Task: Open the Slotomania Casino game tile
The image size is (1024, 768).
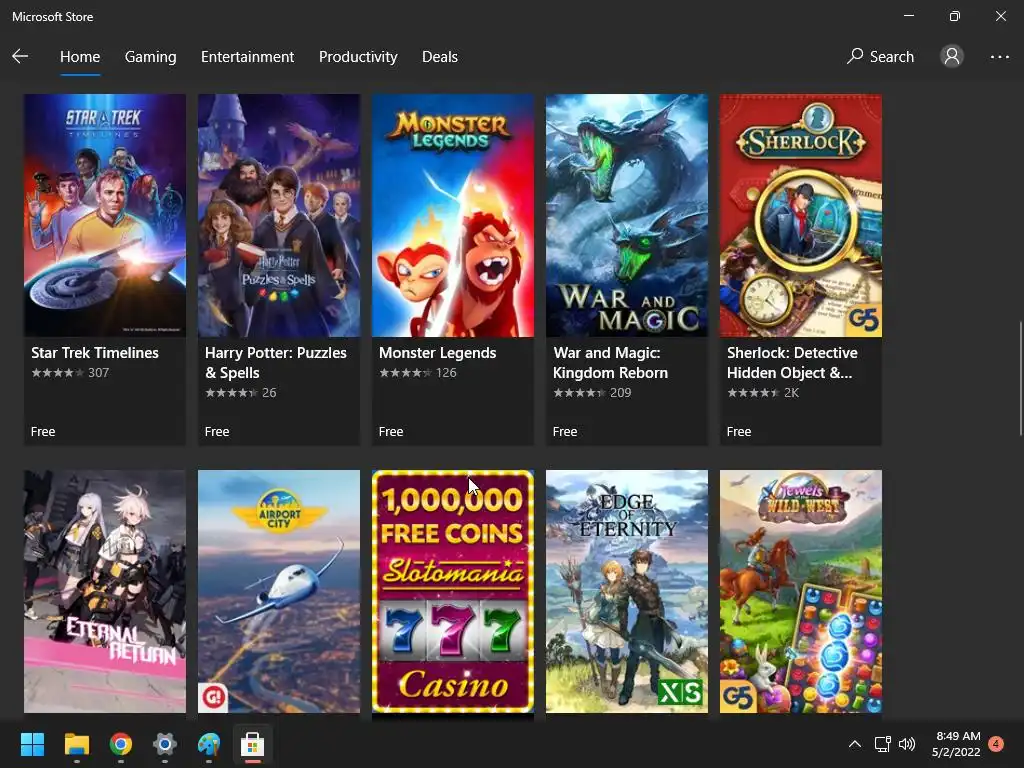Action: [x=453, y=591]
